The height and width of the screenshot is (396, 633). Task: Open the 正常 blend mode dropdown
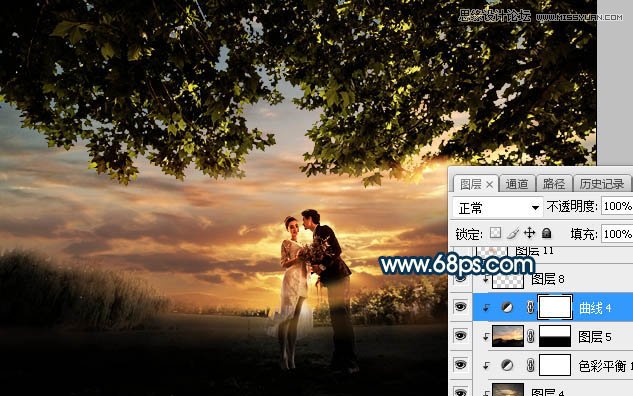pos(497,208)
